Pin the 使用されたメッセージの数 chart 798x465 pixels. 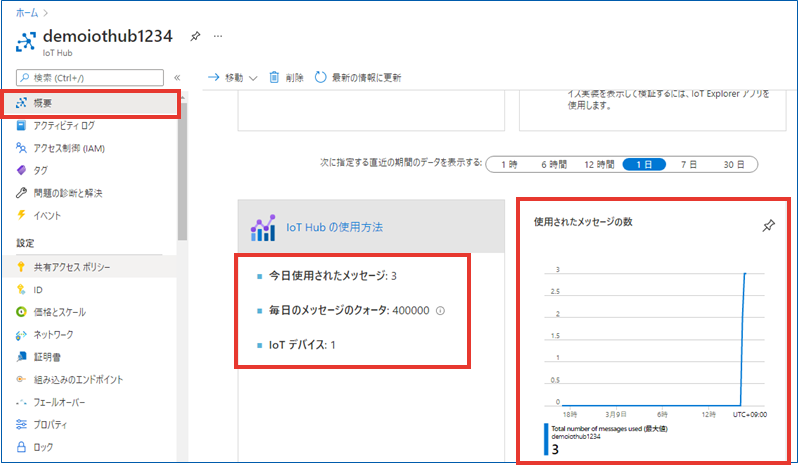(x=768, y=225)
